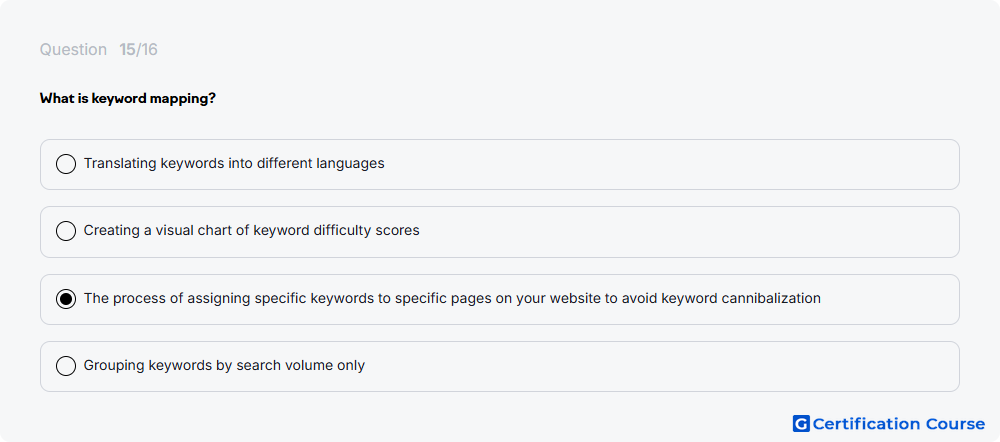Click the words 'keyword difficulty scores' in the second answer
This screenshot has width=1000, height=442.
336,230
